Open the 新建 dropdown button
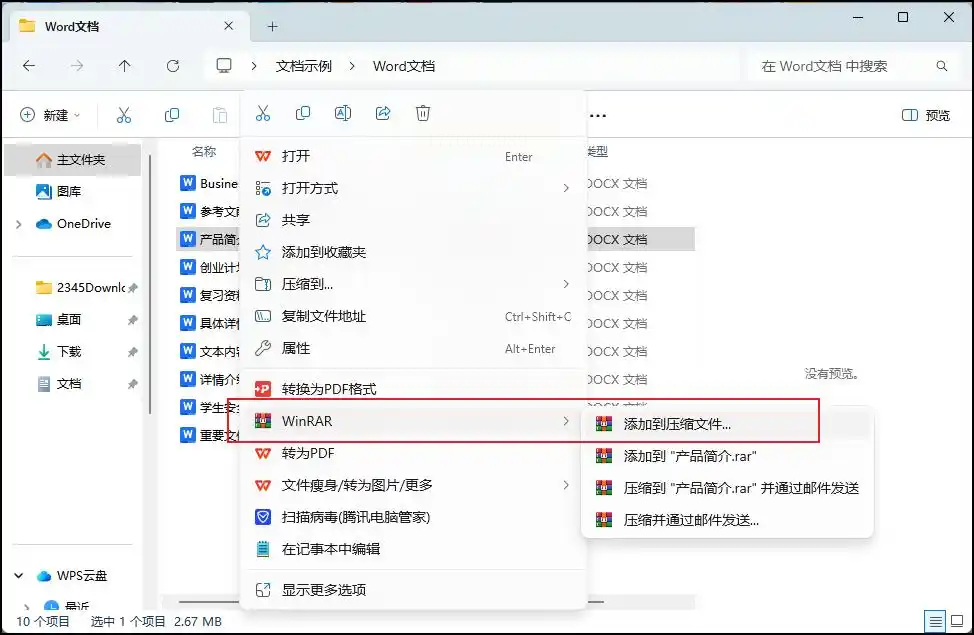The image size is (974, 635). pos(50,115)
